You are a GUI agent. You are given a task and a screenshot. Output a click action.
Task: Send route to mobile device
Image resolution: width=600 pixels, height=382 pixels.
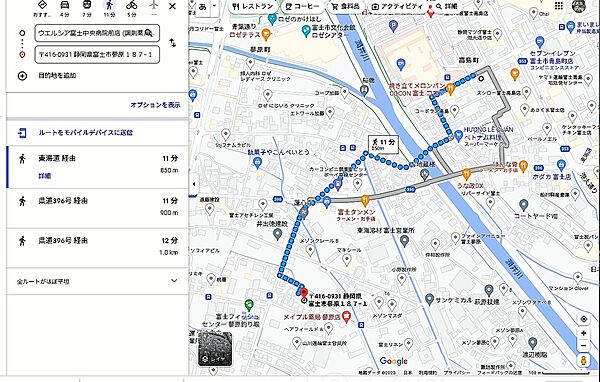pos(85,133)
